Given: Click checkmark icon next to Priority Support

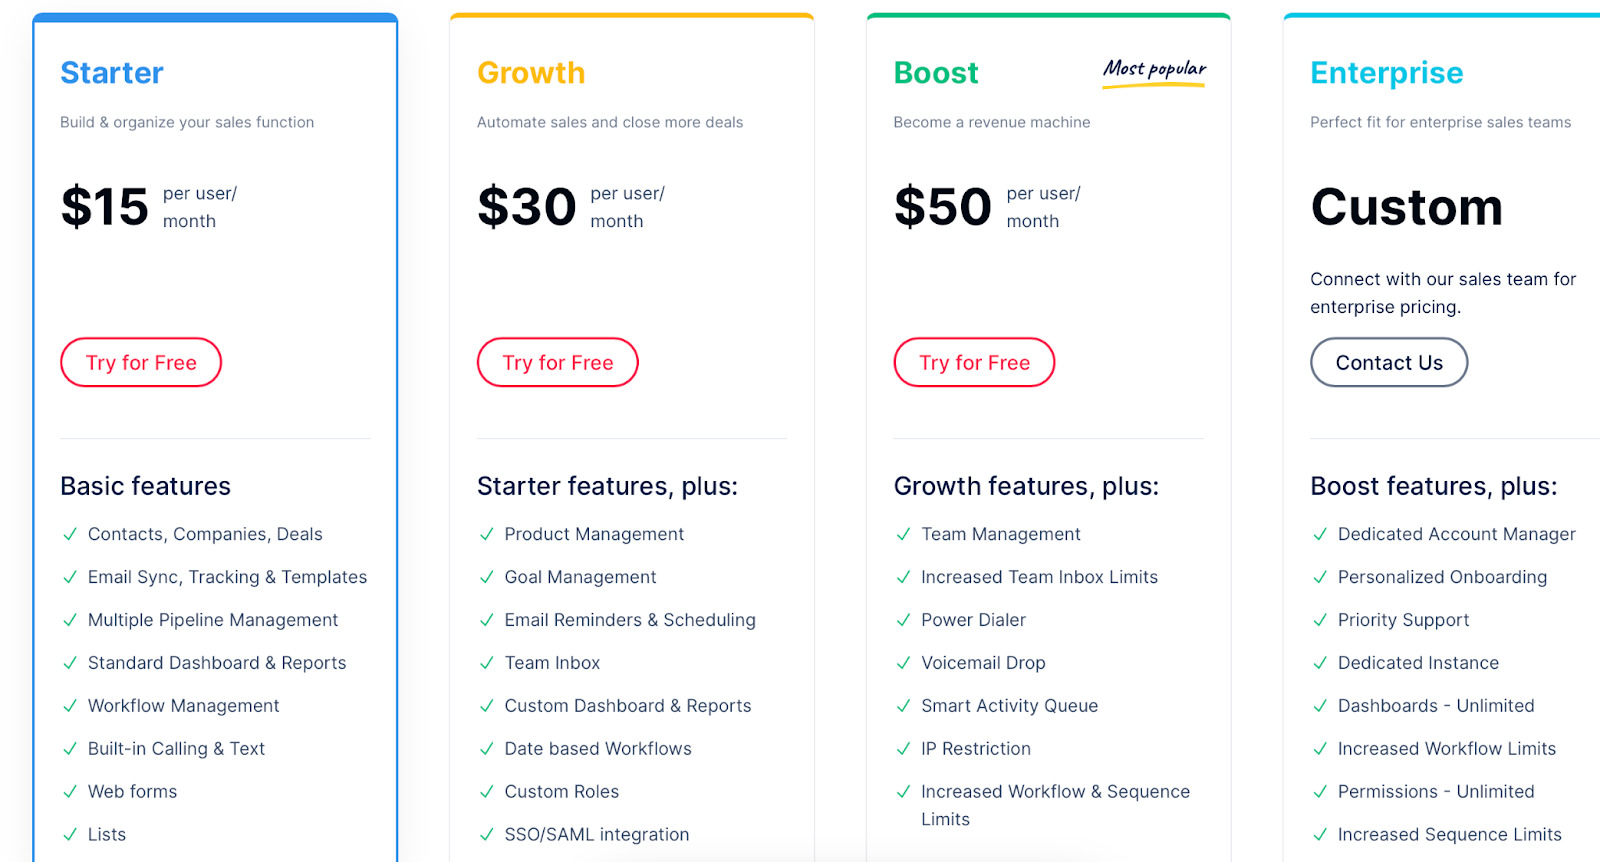Looking at the screenshot, I should [1320, 620].
